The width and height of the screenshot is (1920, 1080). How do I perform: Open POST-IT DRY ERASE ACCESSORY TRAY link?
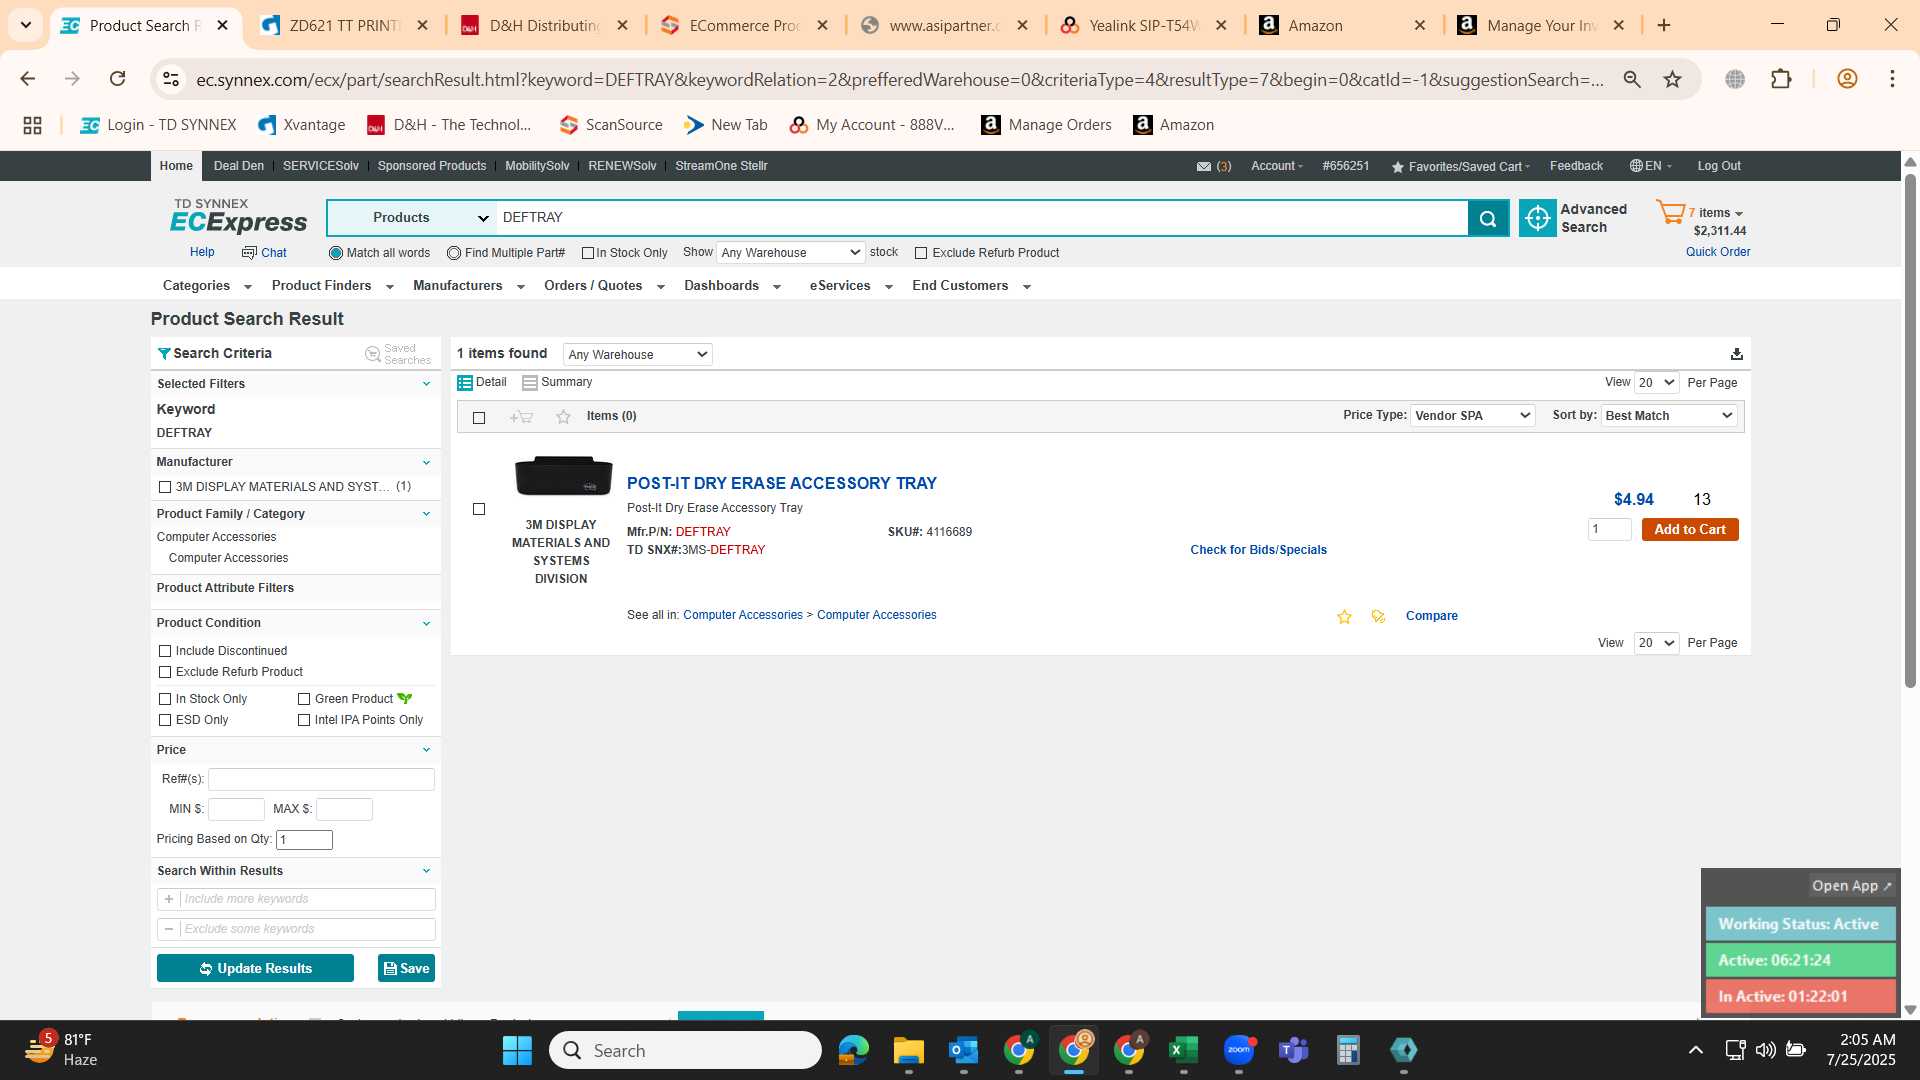pyautogui.click(x=781, y=484)
